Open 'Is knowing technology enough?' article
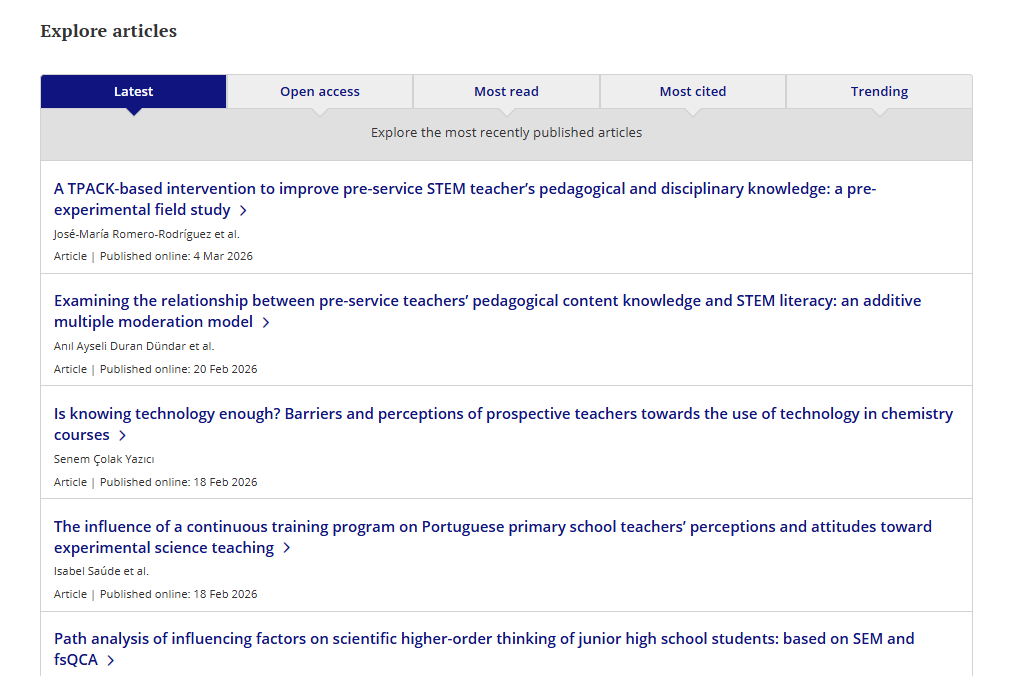1010x676 pixels. 503,414
